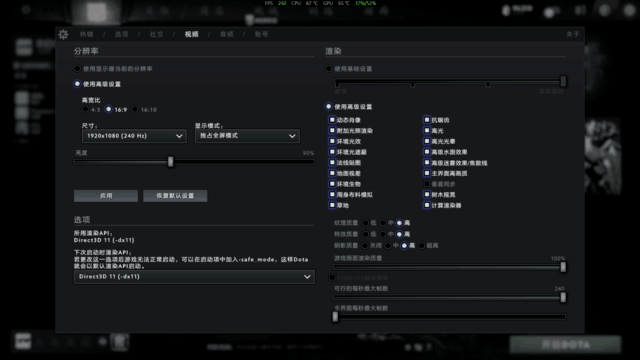The width and height of the screenshot is (640, 360).
Task: Toggle the 动态肖像 checkbox
Action: tap(332, 120)
